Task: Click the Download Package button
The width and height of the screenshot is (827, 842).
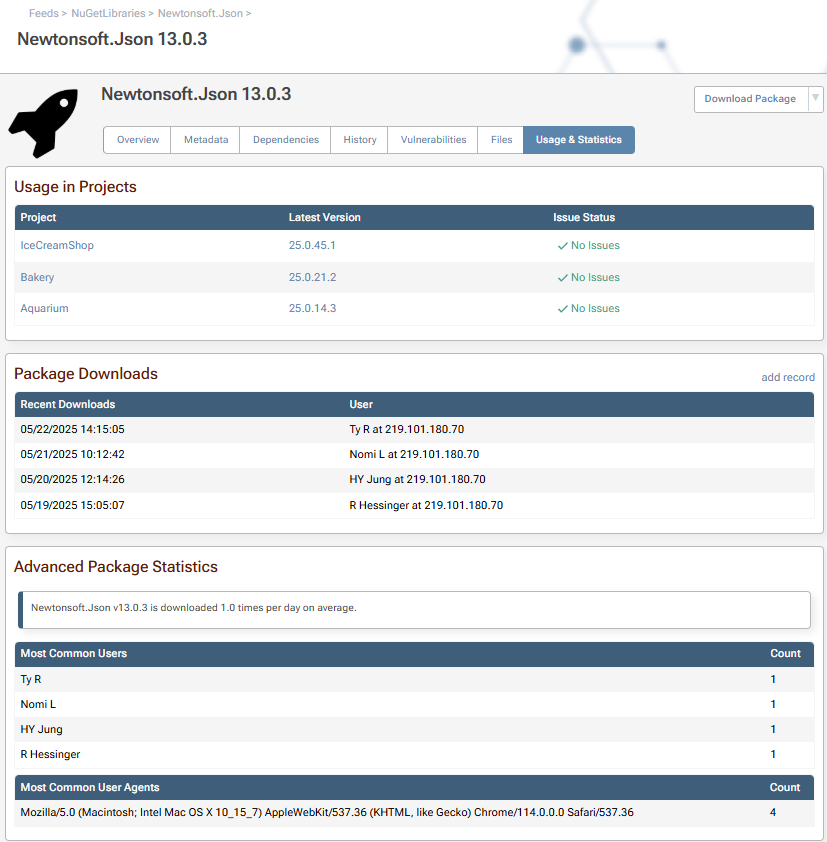Action: point(751,99)
